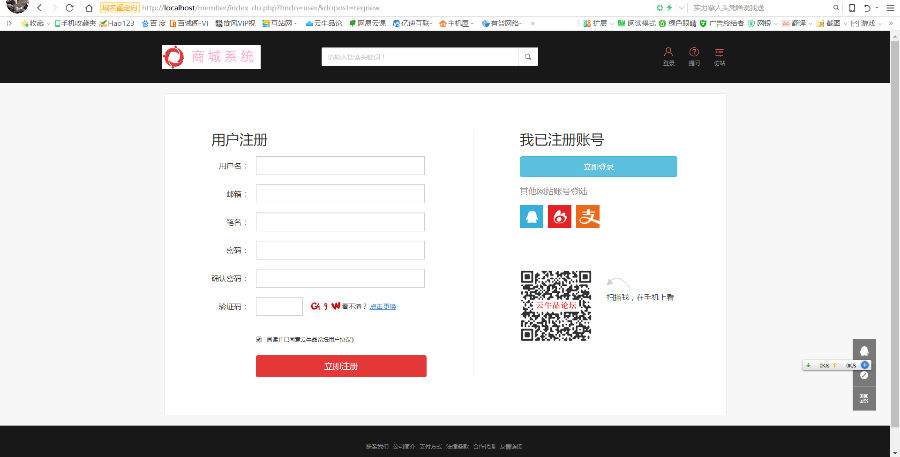Viewport: 900px width, 457px height.
Task: Click the help question-mark icon in header
Action: pyautogui.click(x=693, y=54)
